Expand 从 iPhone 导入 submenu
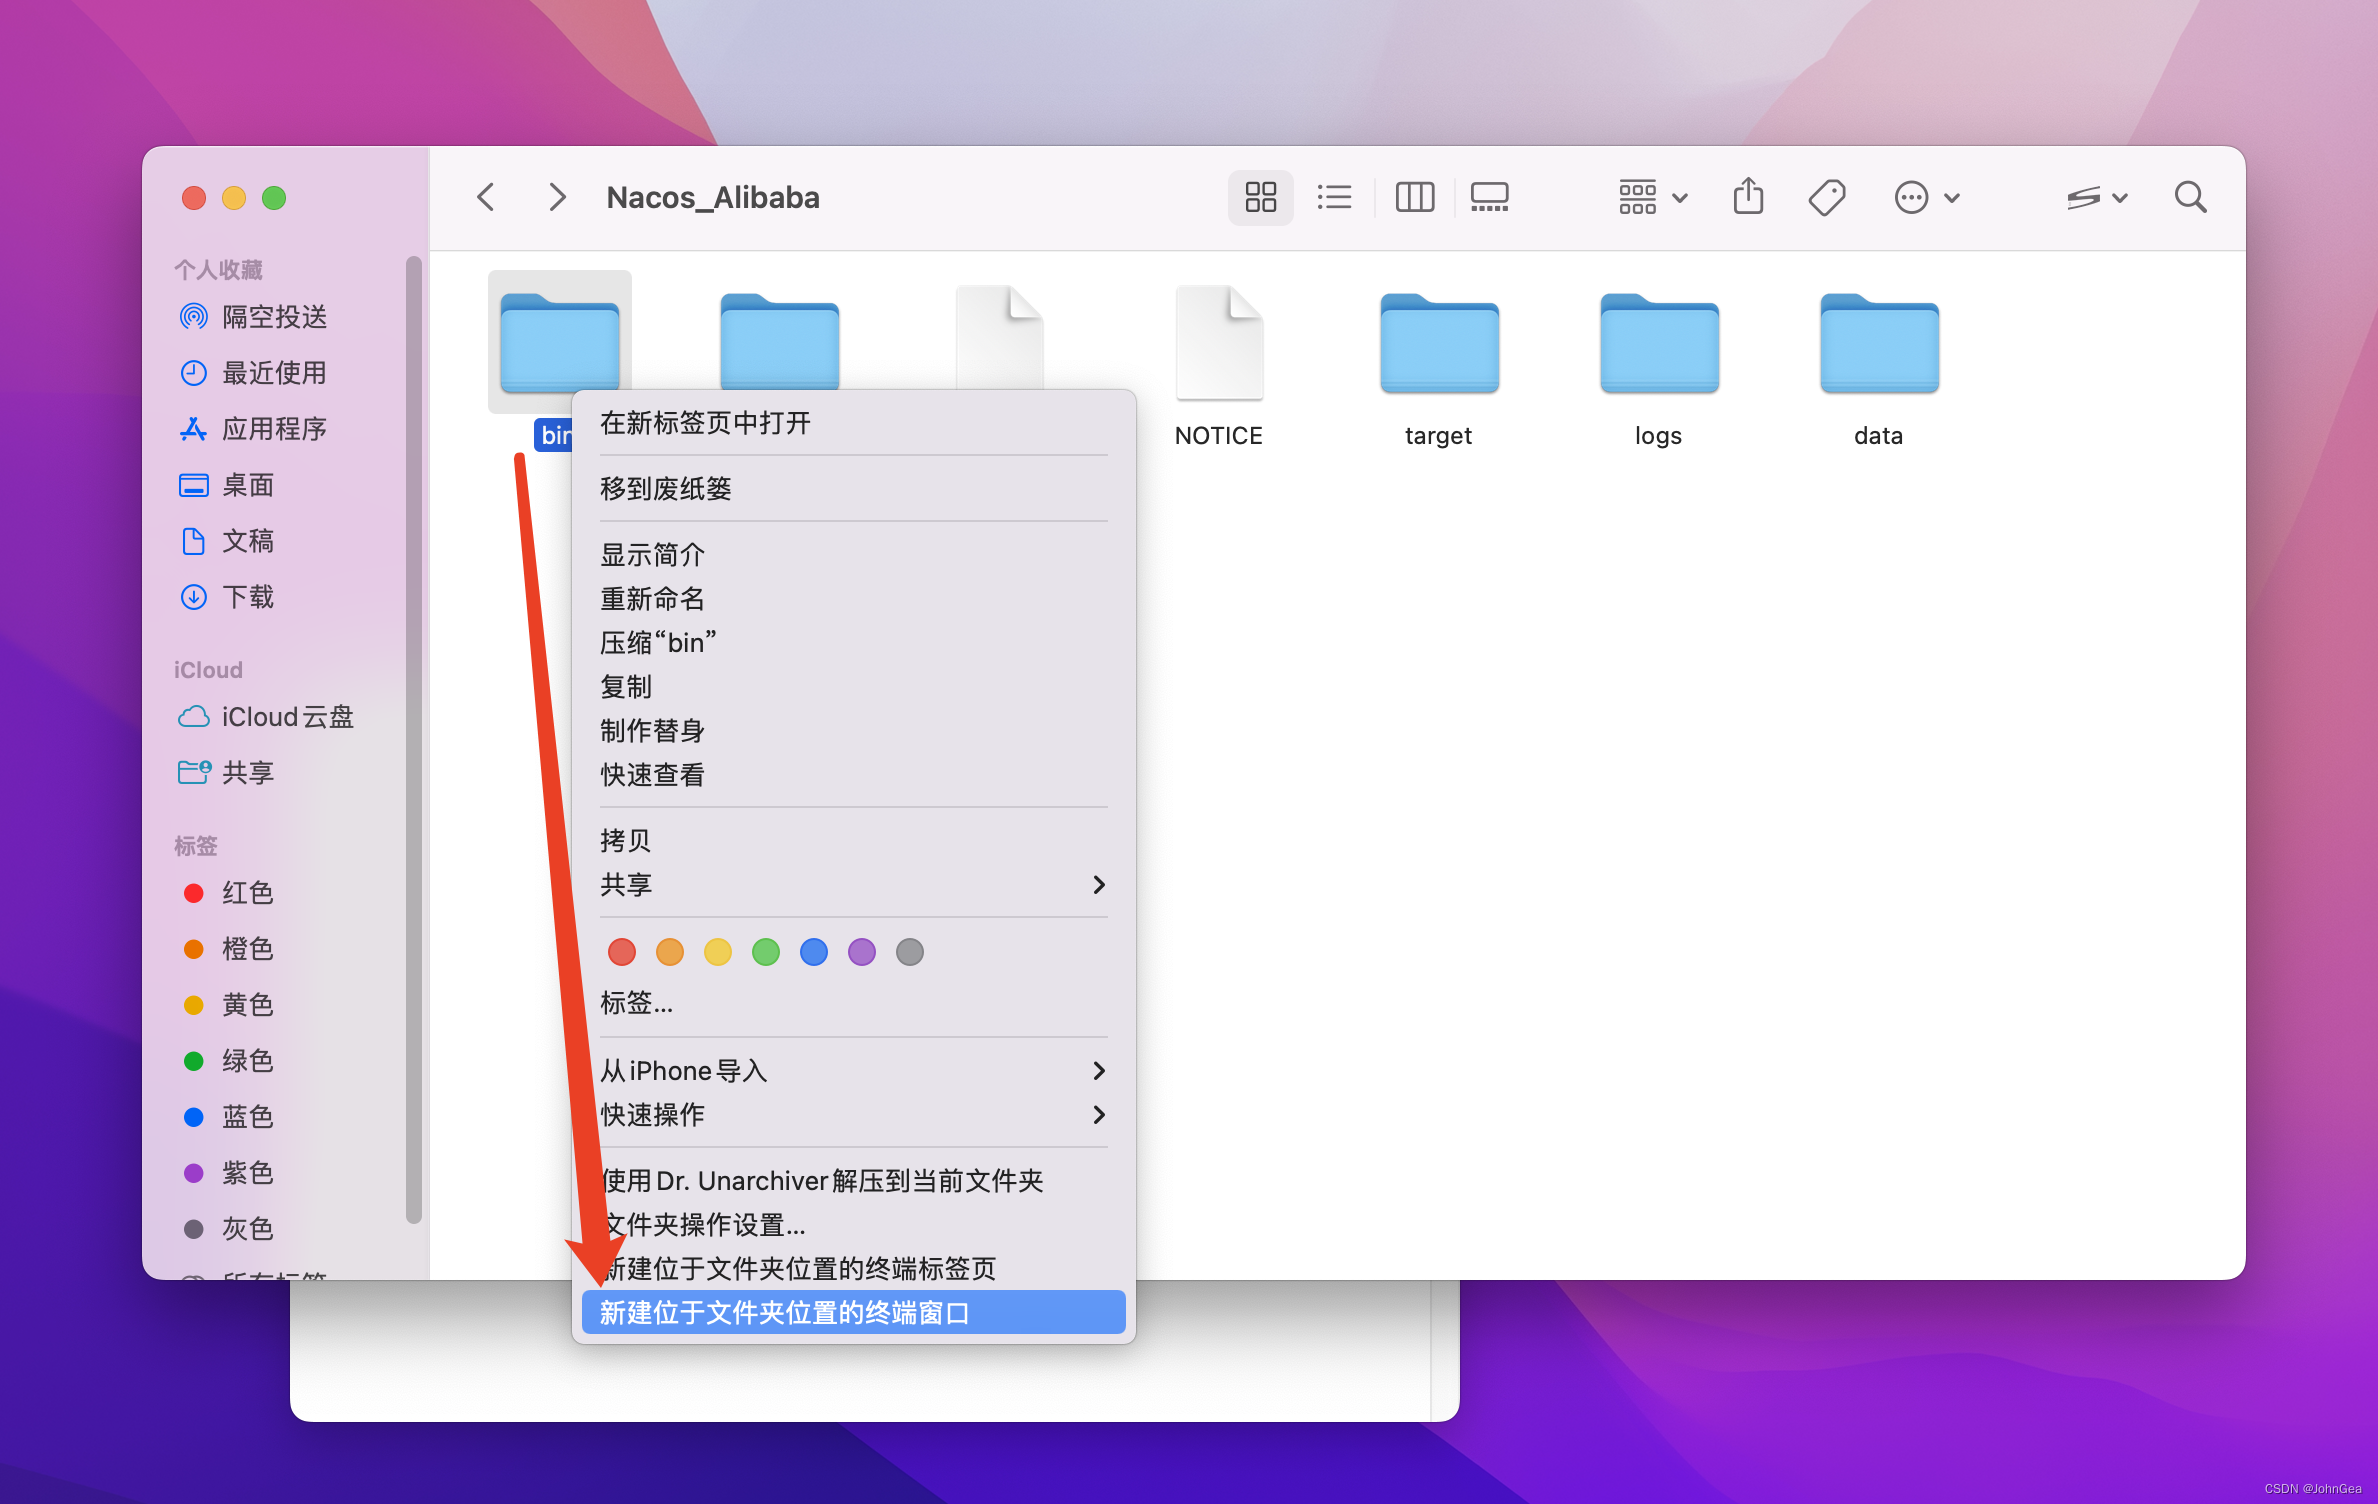2378x1504 pixels. pyautogui.click(x=853, y=1071)
